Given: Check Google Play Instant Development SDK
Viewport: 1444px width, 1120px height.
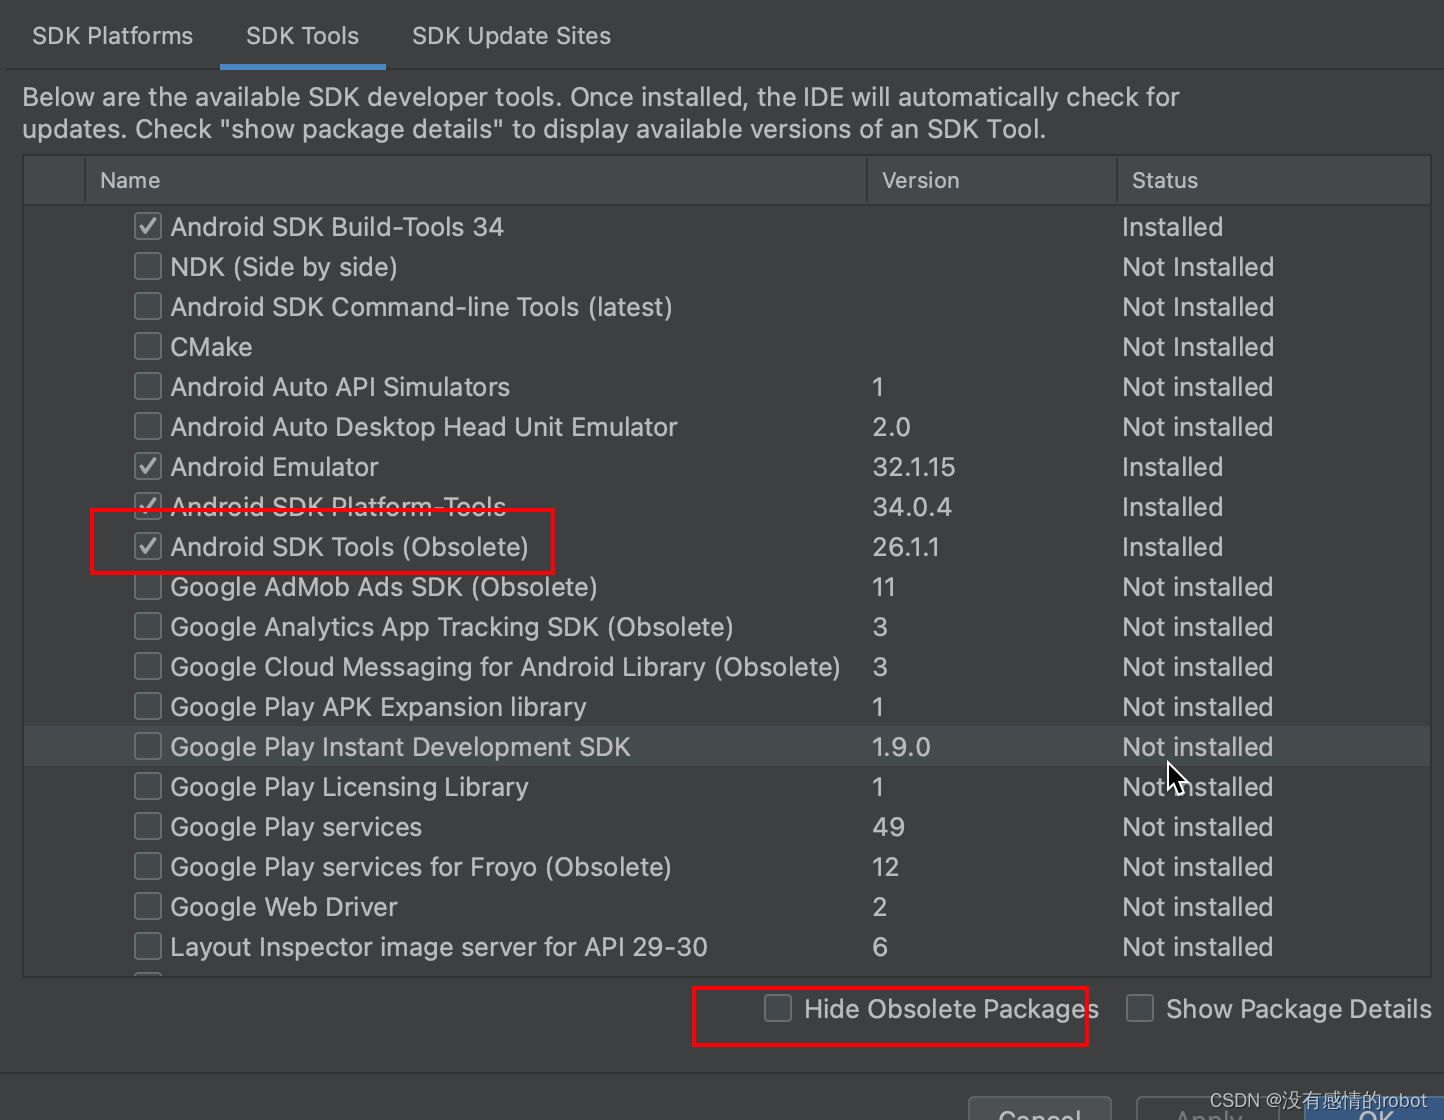Looking at the screenshot, I should (148, 746).
